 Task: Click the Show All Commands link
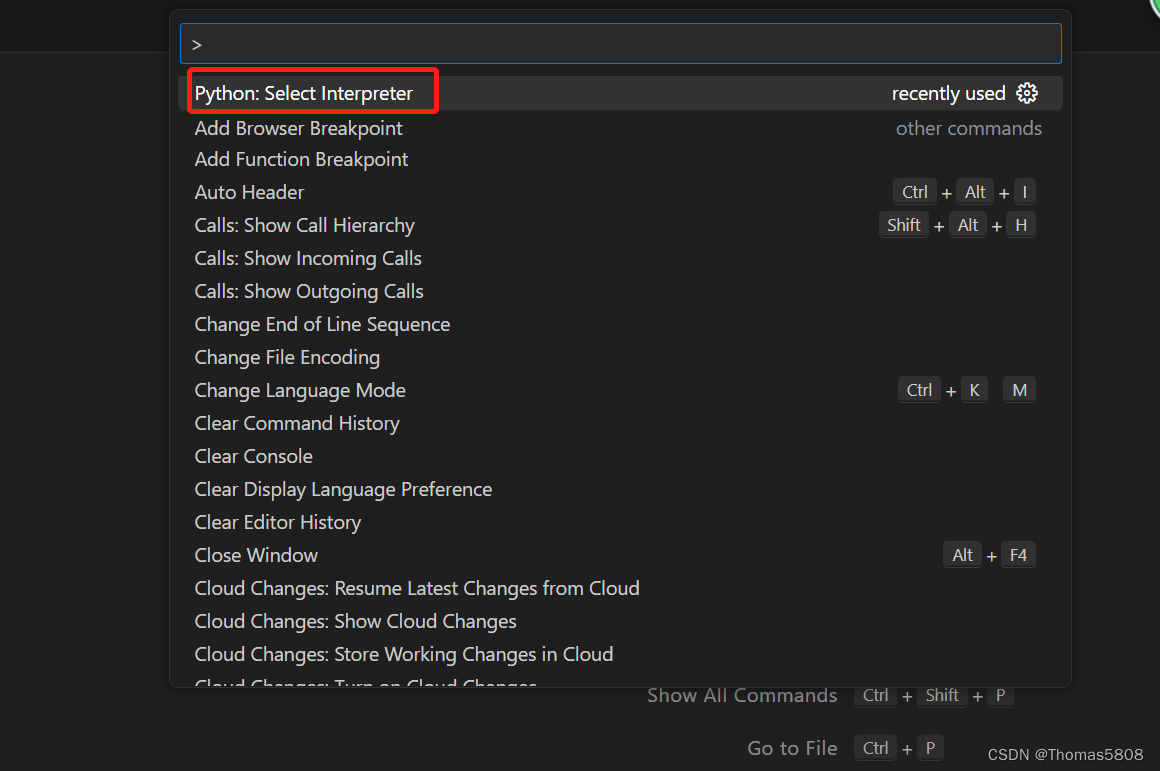tap(742, 695)
